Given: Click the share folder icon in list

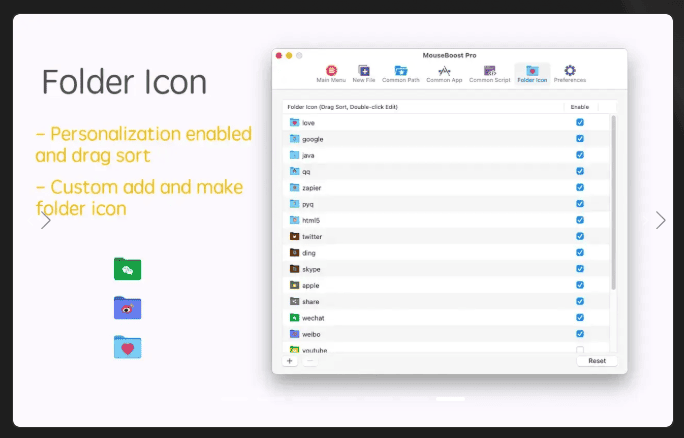Looking at the screenshot, I should (x=294, y=301).
